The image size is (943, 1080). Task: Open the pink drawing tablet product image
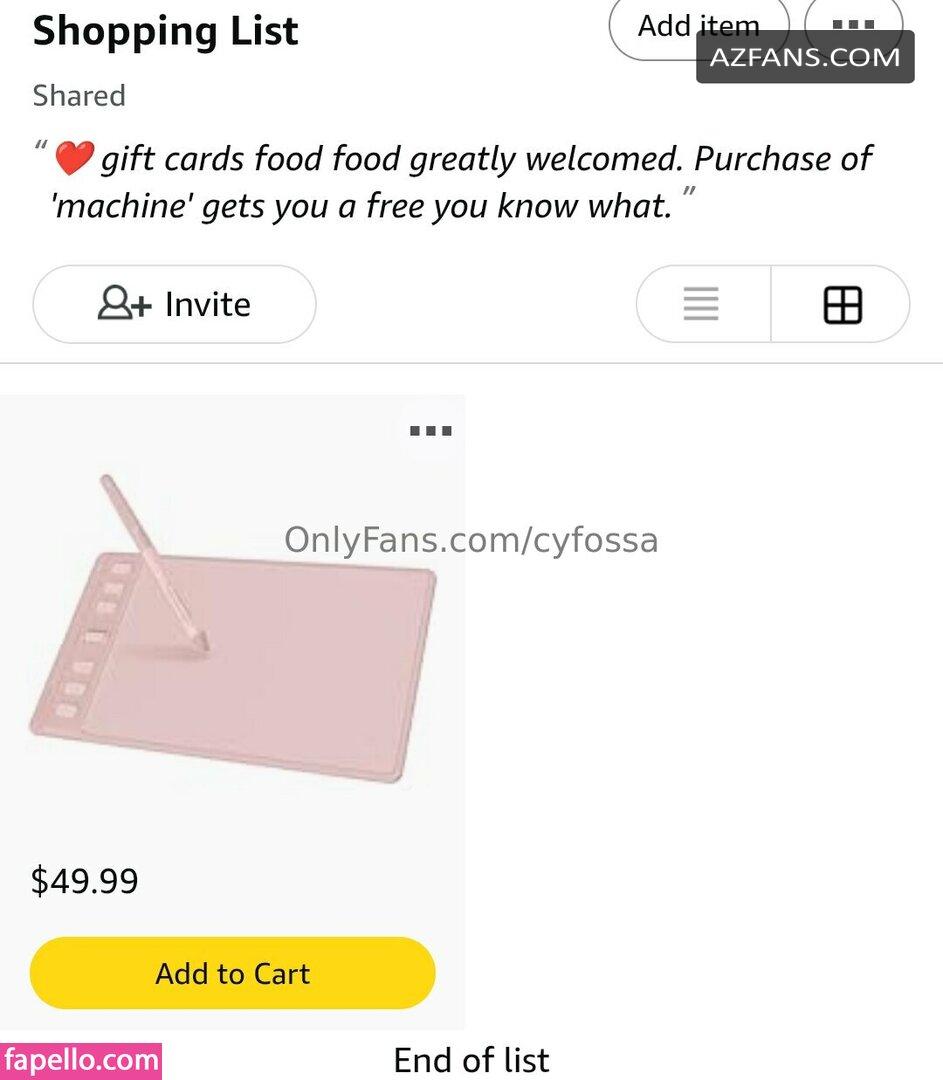point(232,628)
